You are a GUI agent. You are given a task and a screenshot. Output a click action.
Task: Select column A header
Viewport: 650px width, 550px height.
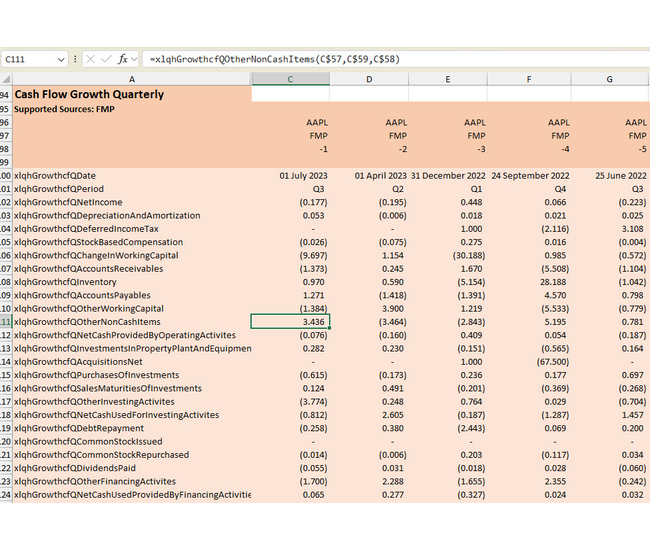click(132, 79)
